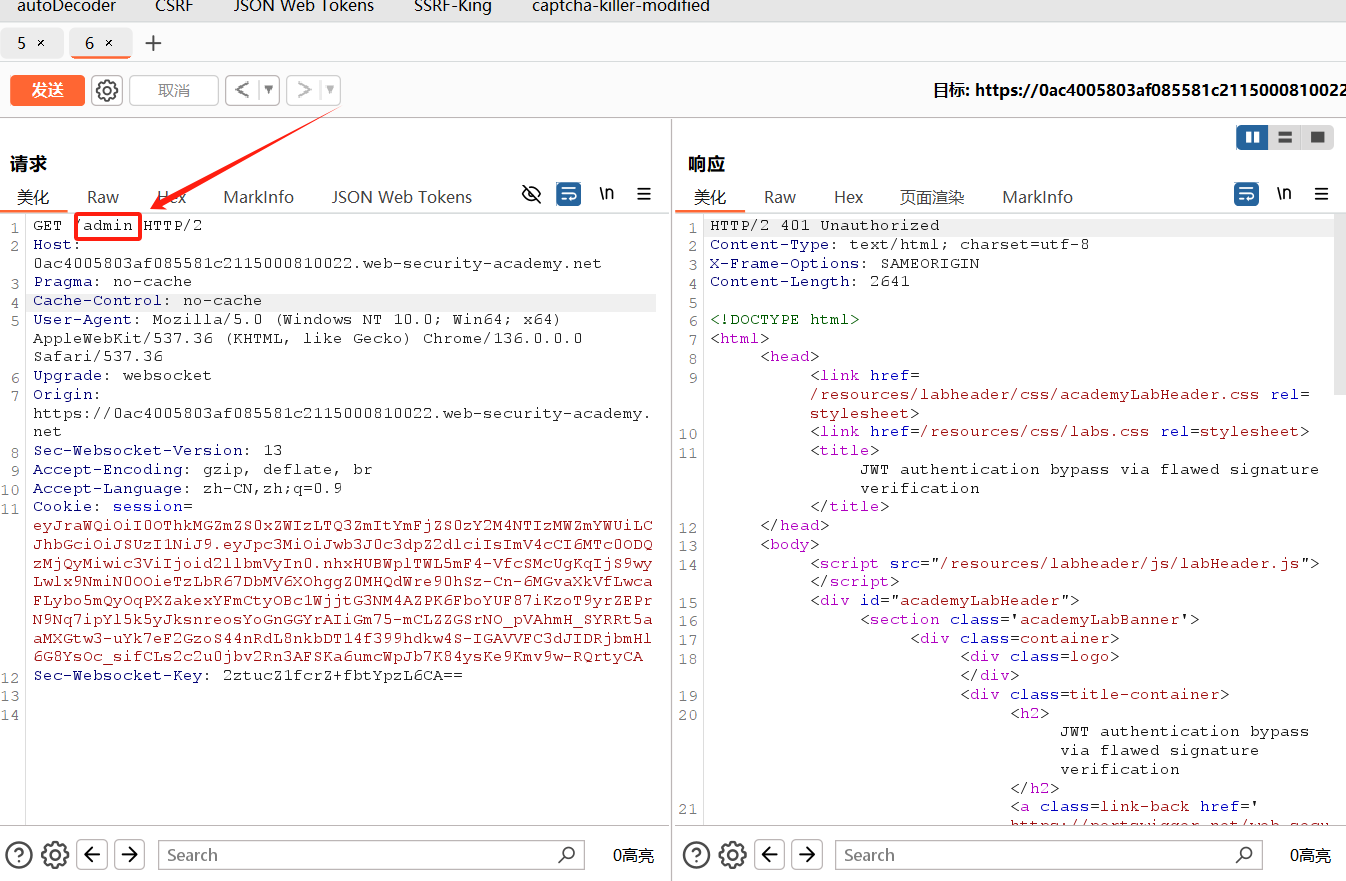This screenshot has height=881, width=1346.
Task: Select the response 美化 pretty view tab
Action: 710,197
